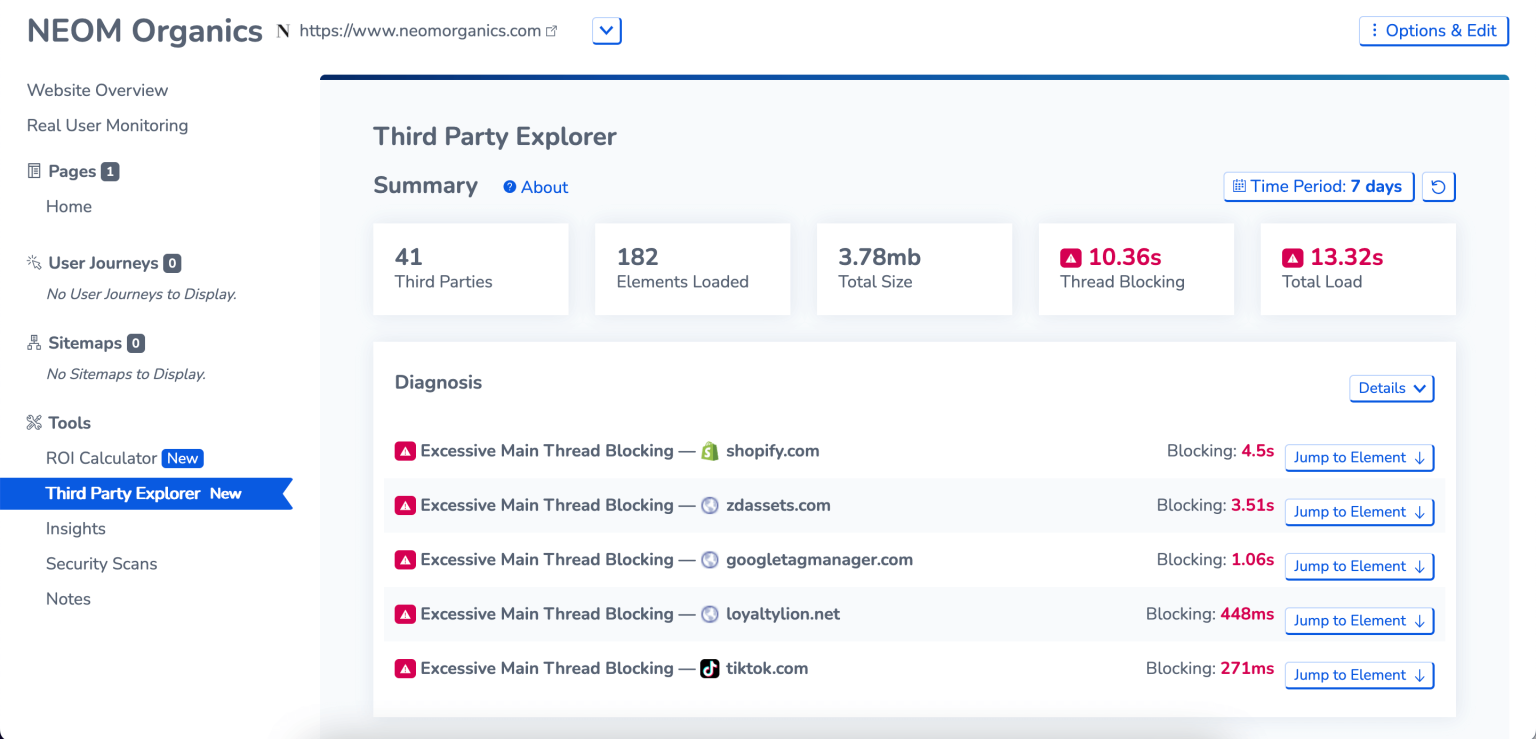
Task: Click the question mark icon next to About
Action: point(510,187)
